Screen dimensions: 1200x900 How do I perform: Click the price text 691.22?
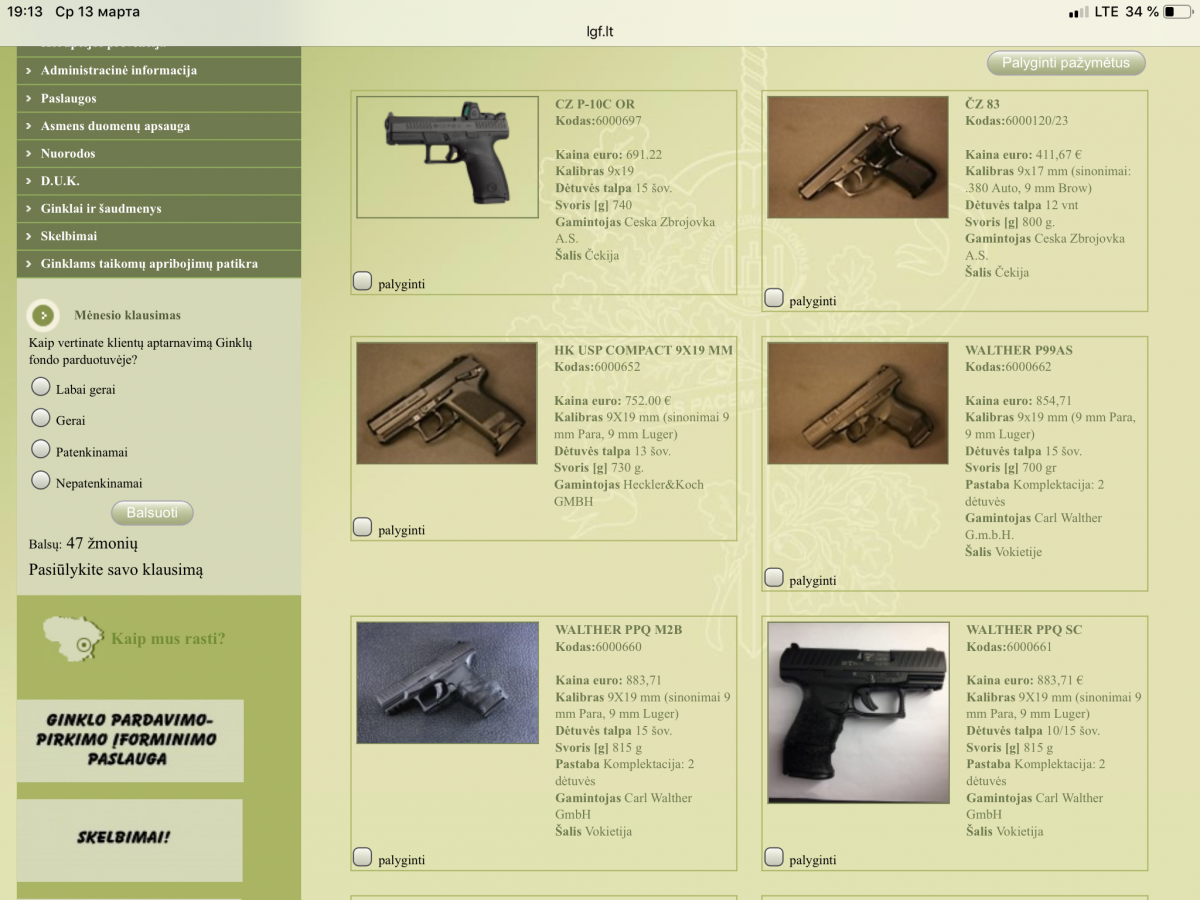(x=643, y=155)
